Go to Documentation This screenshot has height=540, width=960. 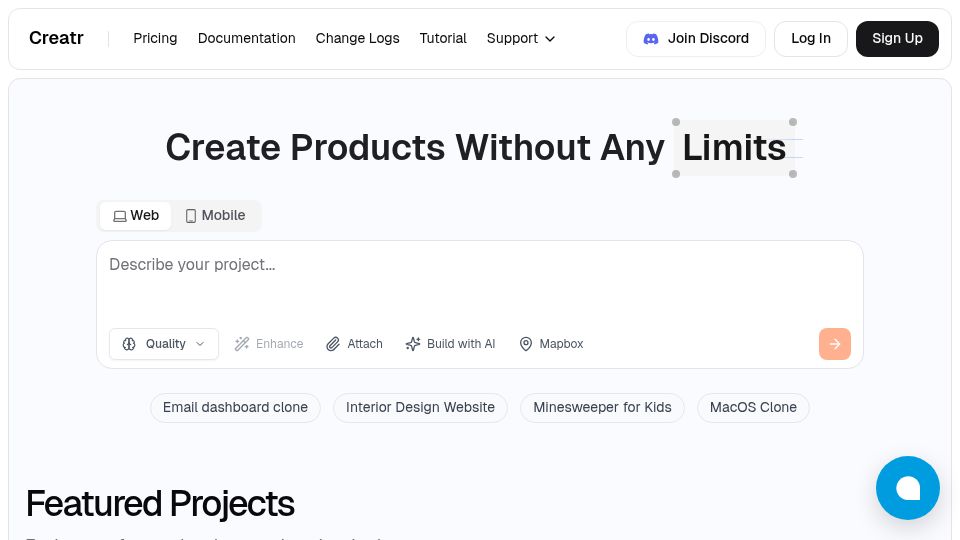tap(246, 39)
